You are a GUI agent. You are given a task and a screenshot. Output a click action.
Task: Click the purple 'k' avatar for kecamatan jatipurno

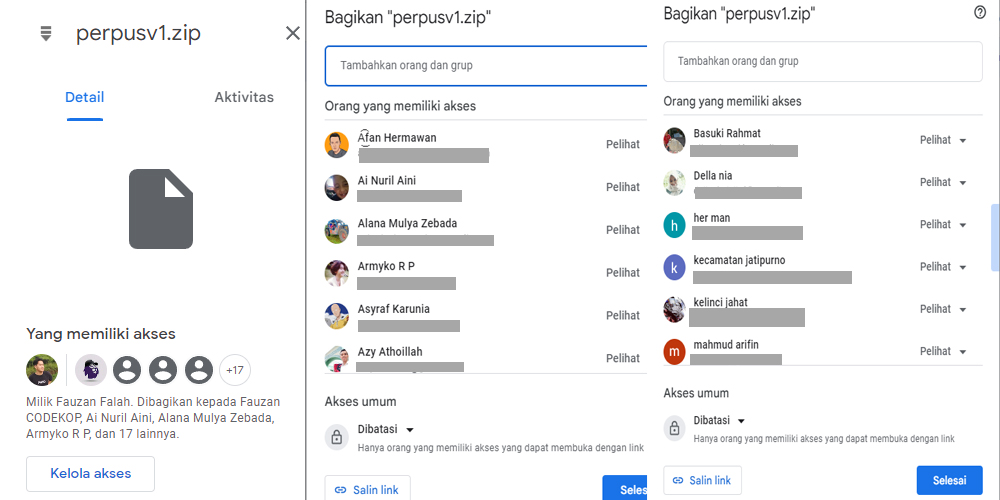(674, 268)
